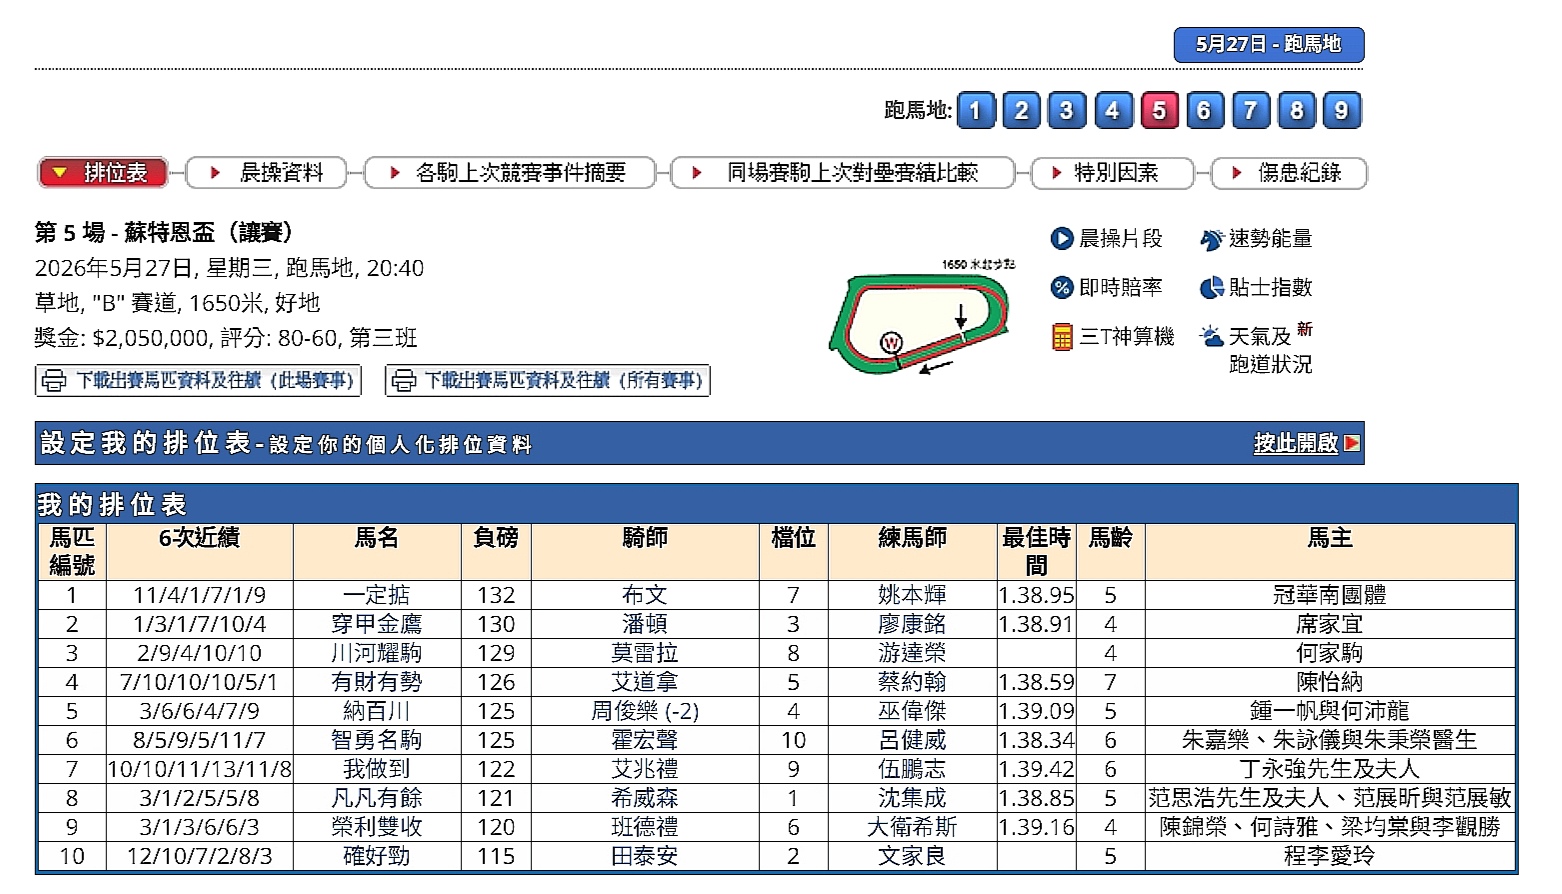Click the 5月27日 - 跑馬地 button
1562x894 pixels.
pos(1268,45)
